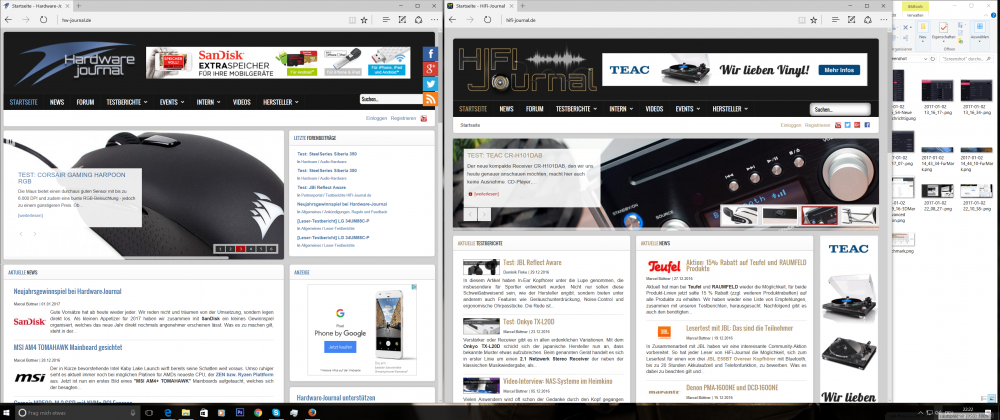1000x420 pixels.
Task: Open Windows Start button
Action: coord(6,413)
